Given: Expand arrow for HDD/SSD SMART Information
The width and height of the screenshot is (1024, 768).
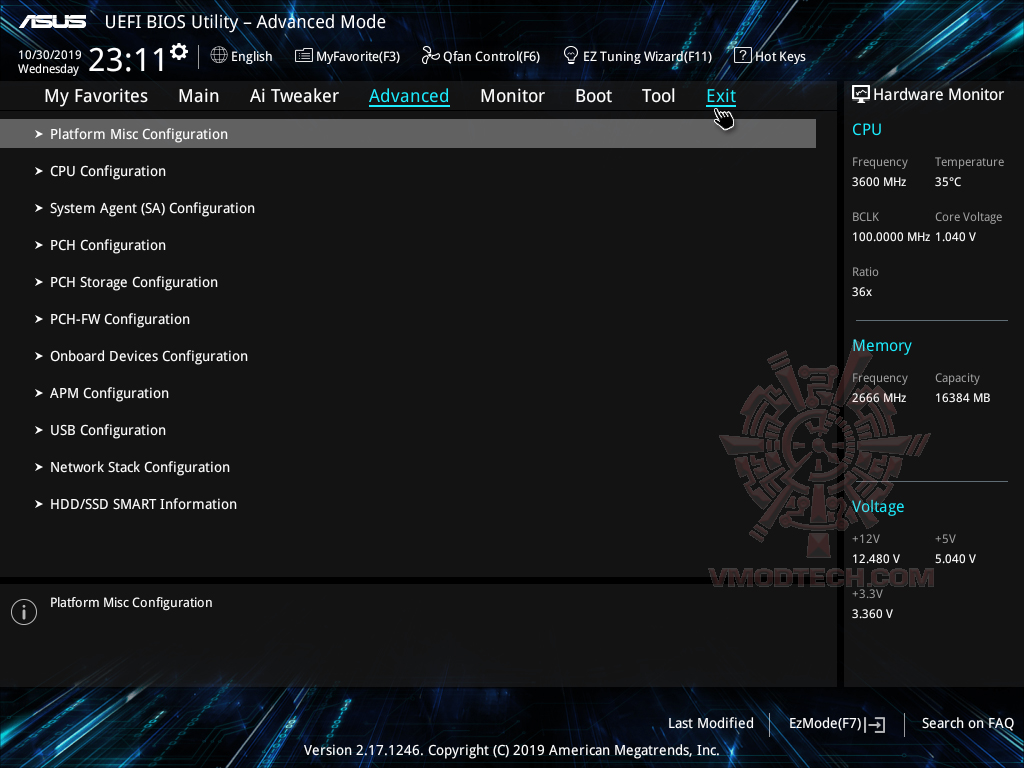Looking at the screenshot, I should click(39, 504).
